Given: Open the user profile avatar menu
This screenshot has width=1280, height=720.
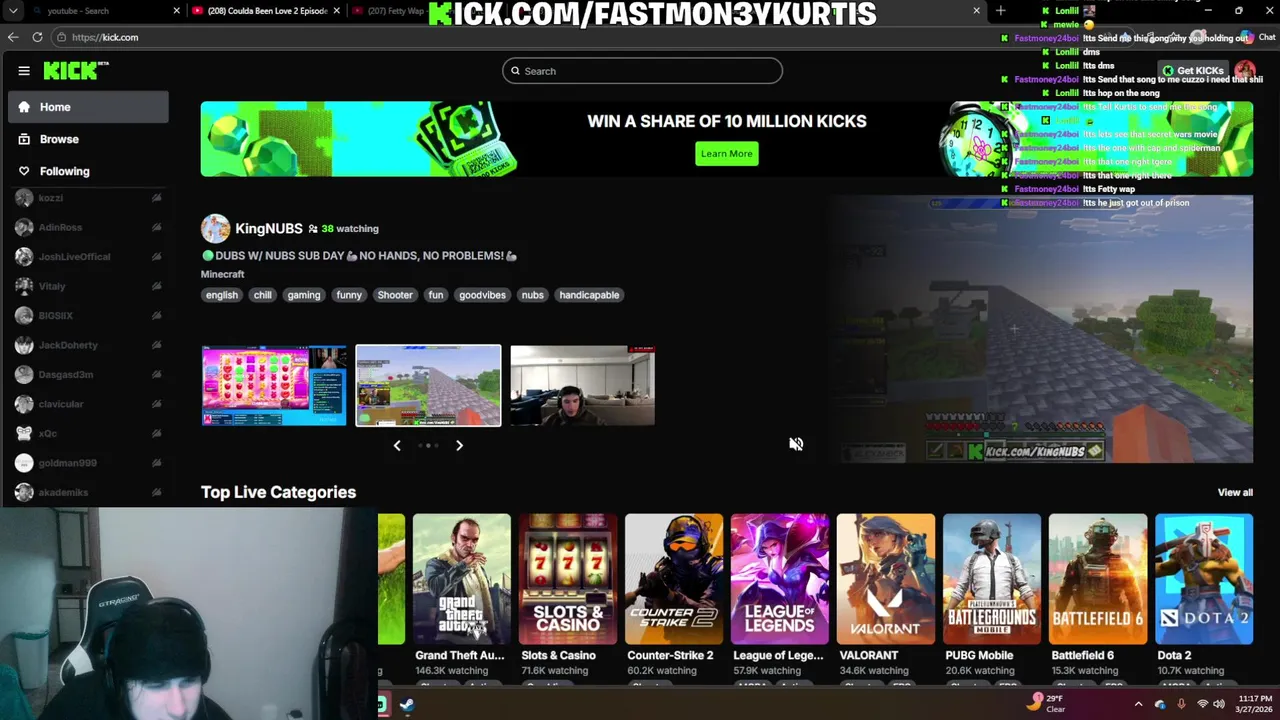Looking at the screenshot, I should (x=1245, y=71).
